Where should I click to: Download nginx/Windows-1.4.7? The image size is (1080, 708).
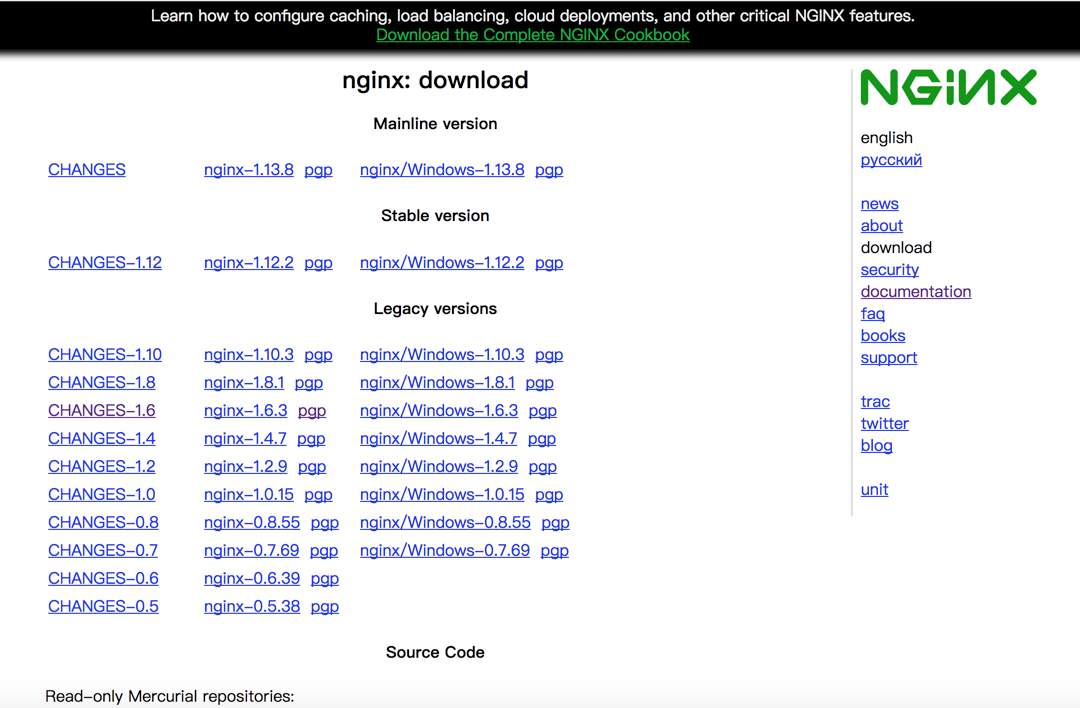[438, 439]
